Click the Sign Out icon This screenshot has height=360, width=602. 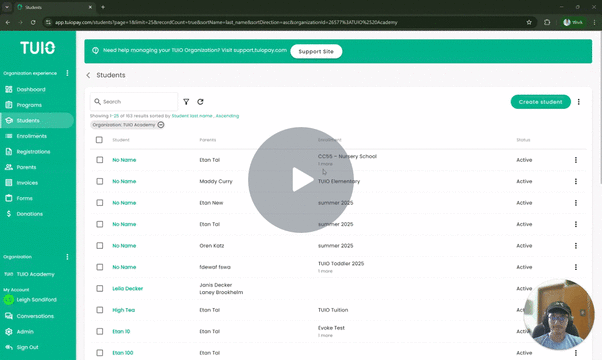[x=9, y=347]
